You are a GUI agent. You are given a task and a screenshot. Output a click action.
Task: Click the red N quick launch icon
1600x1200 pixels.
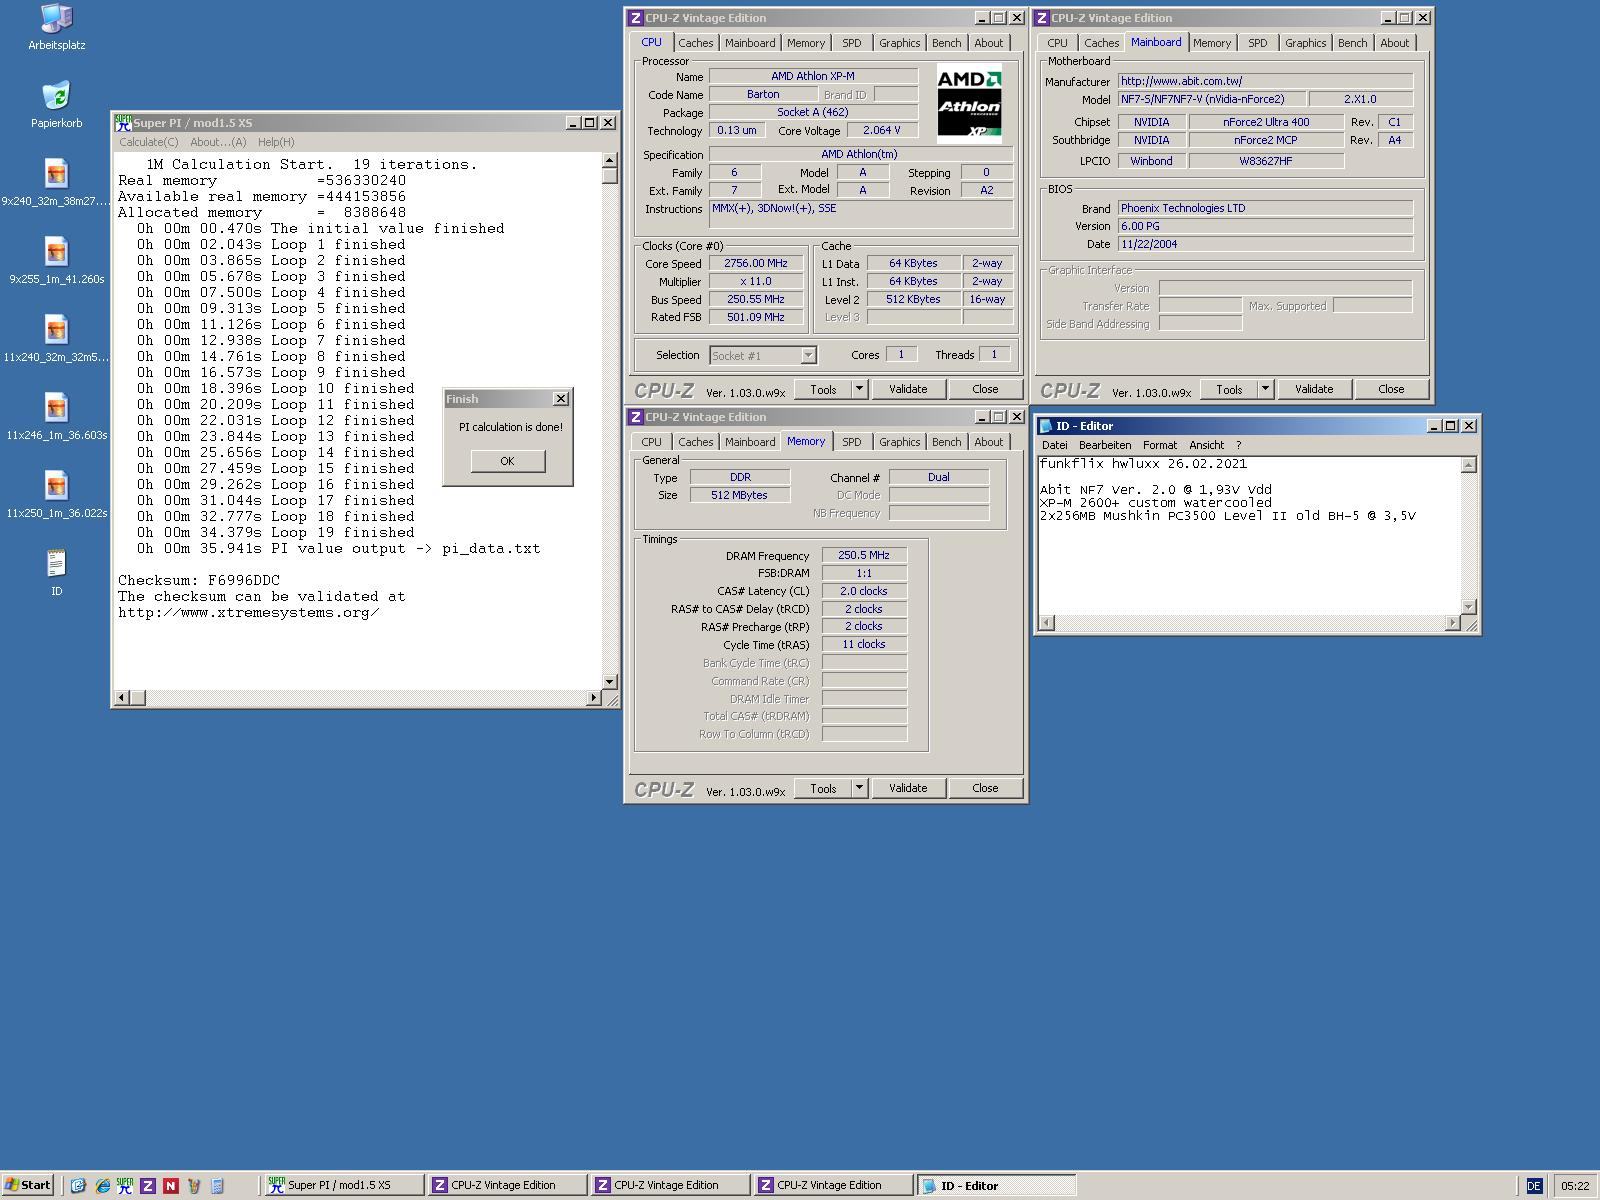click(x=171, y=1186)
